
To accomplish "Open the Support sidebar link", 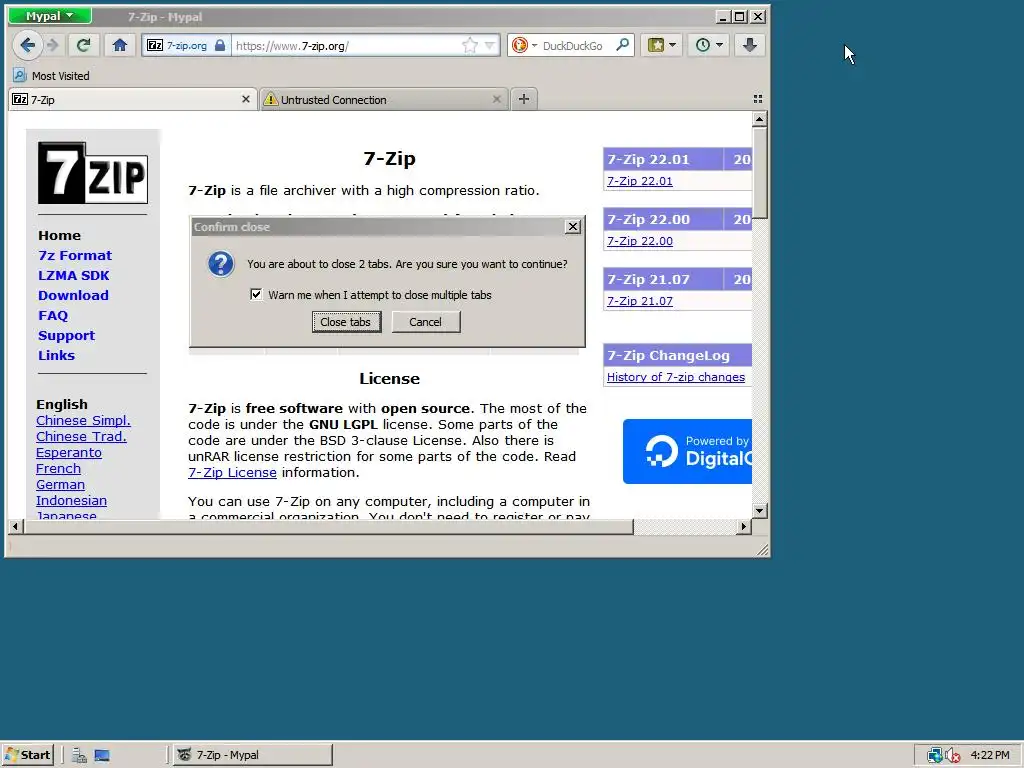I will tap(66, 336).
